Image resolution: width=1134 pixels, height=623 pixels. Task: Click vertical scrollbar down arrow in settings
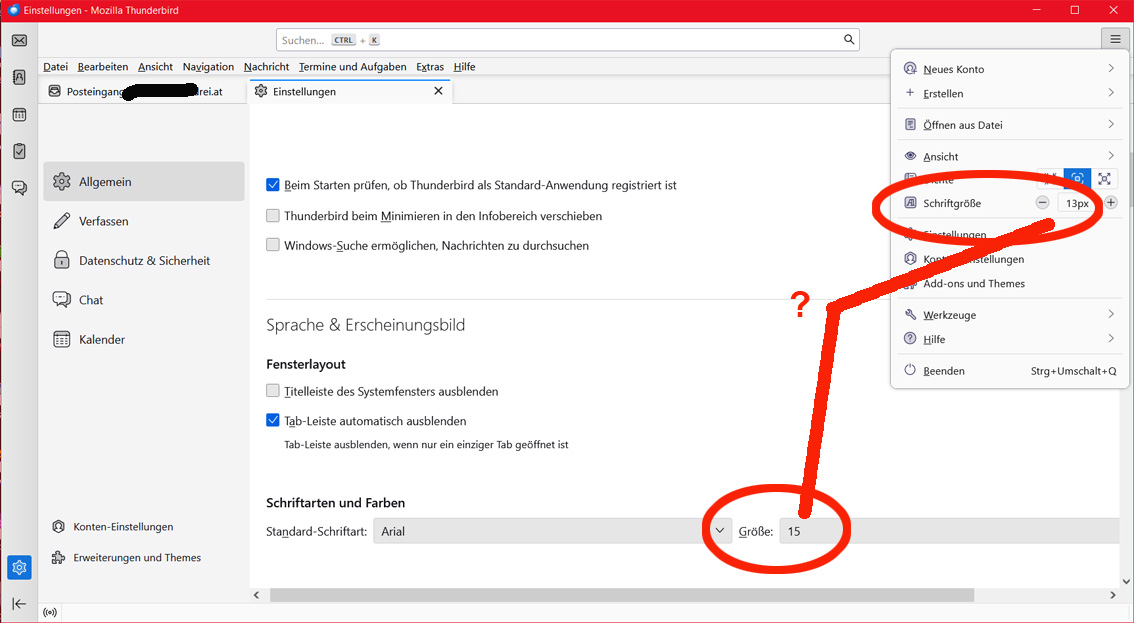1126,581
